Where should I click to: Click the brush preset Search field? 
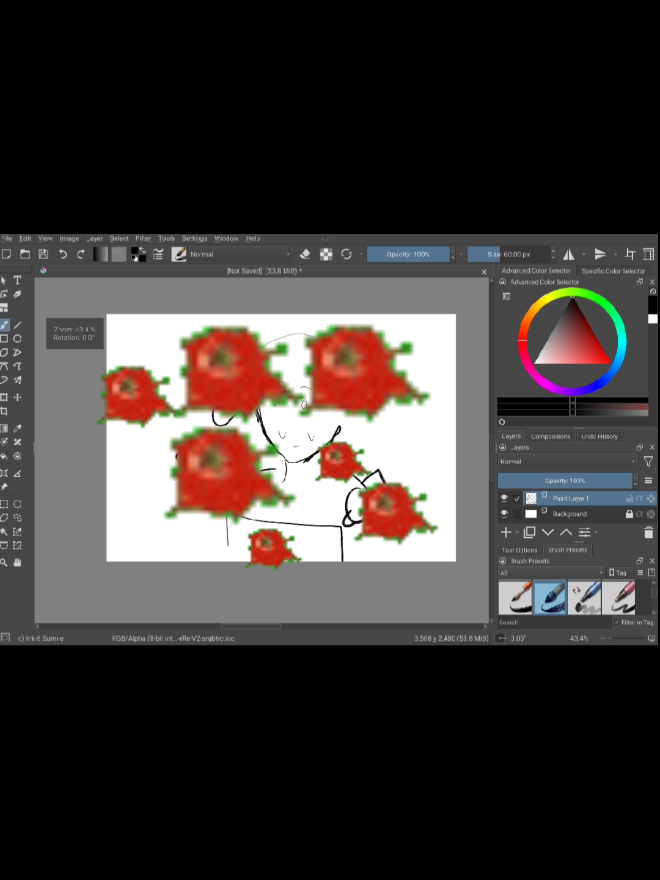(x=554, y=622)
